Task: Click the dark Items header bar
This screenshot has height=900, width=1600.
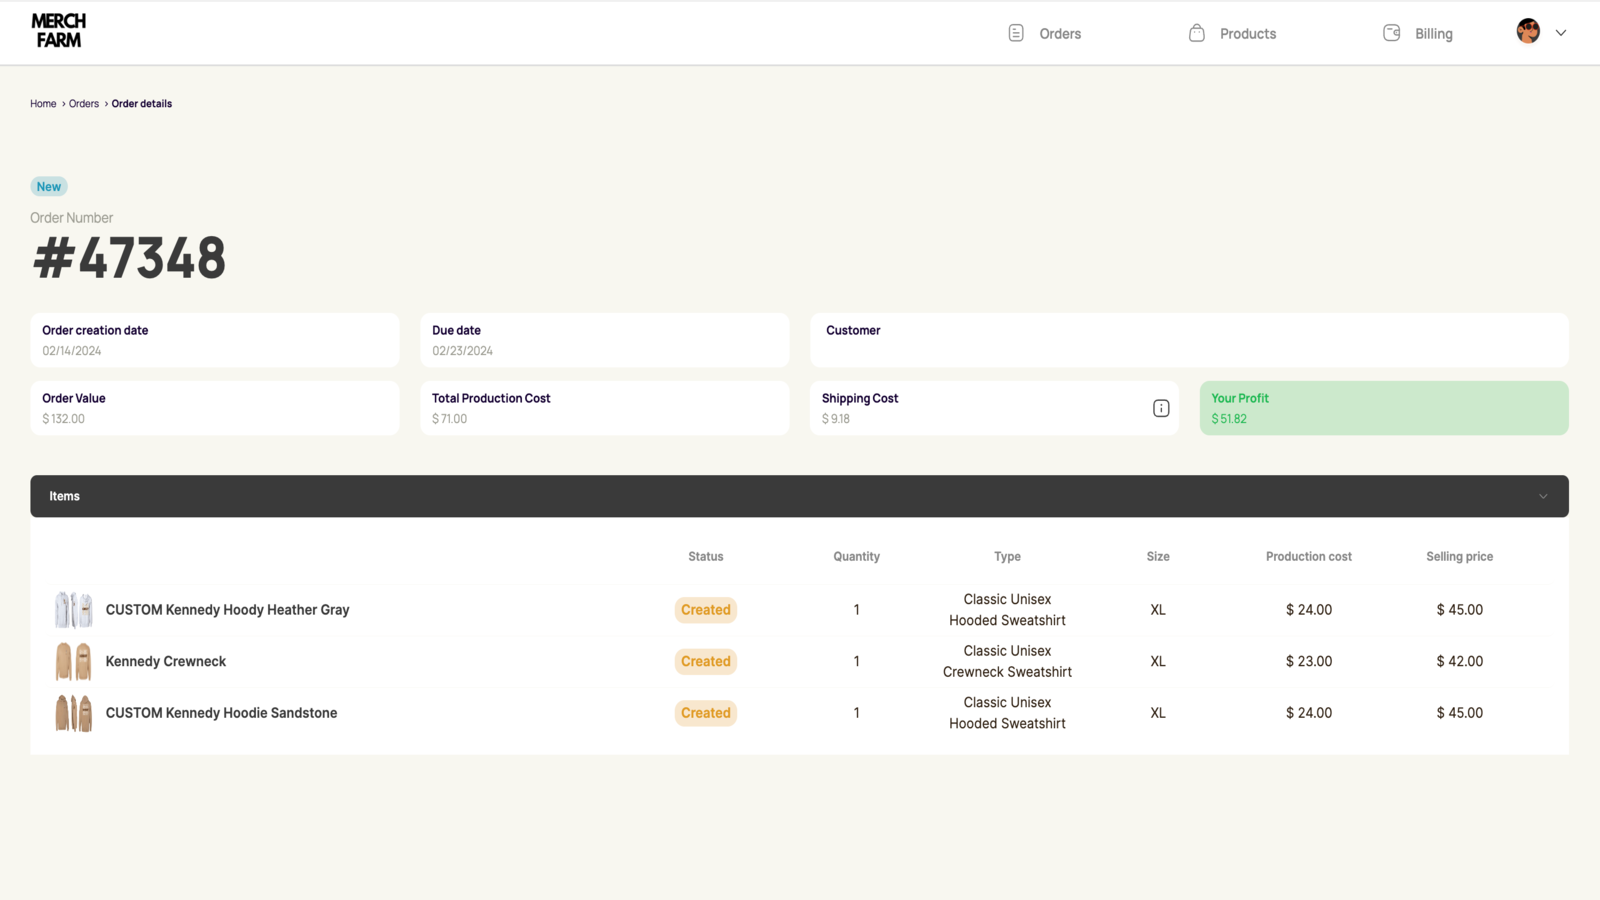Action: point(799,496)
